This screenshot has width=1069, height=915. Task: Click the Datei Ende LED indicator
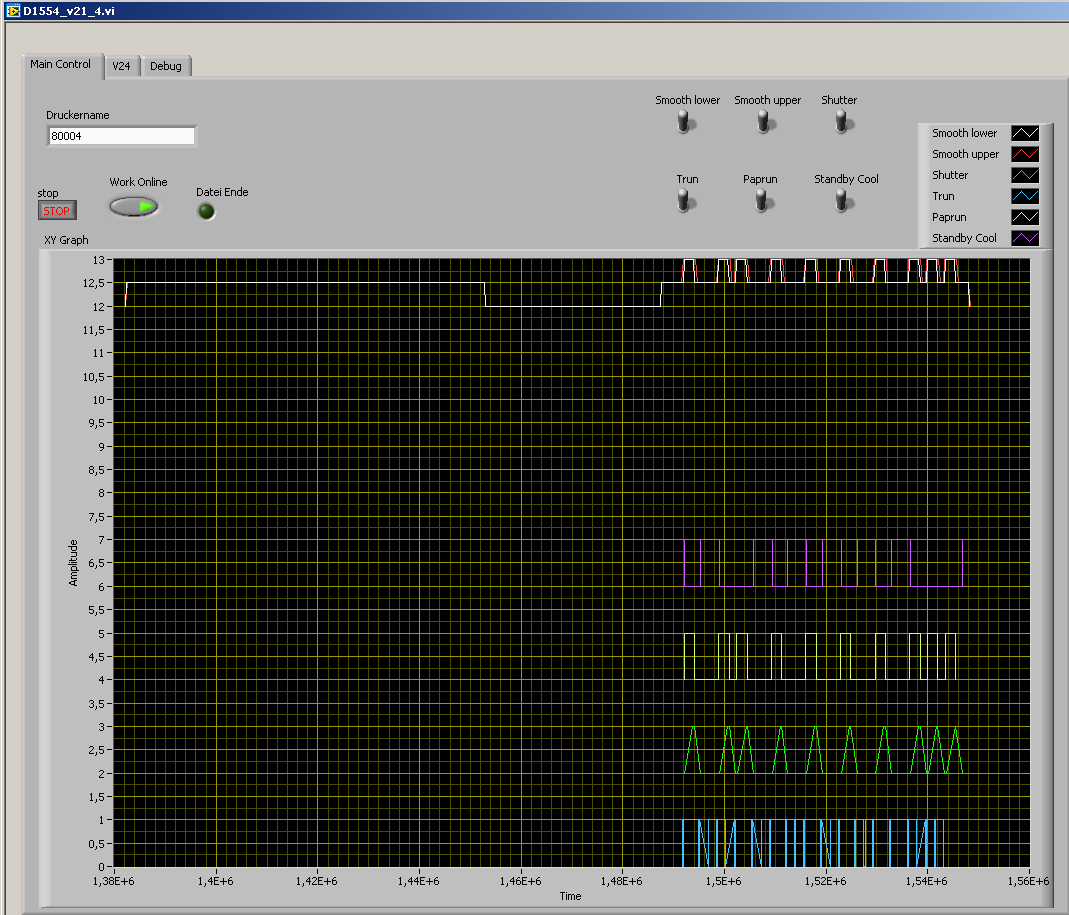point(206,211)
